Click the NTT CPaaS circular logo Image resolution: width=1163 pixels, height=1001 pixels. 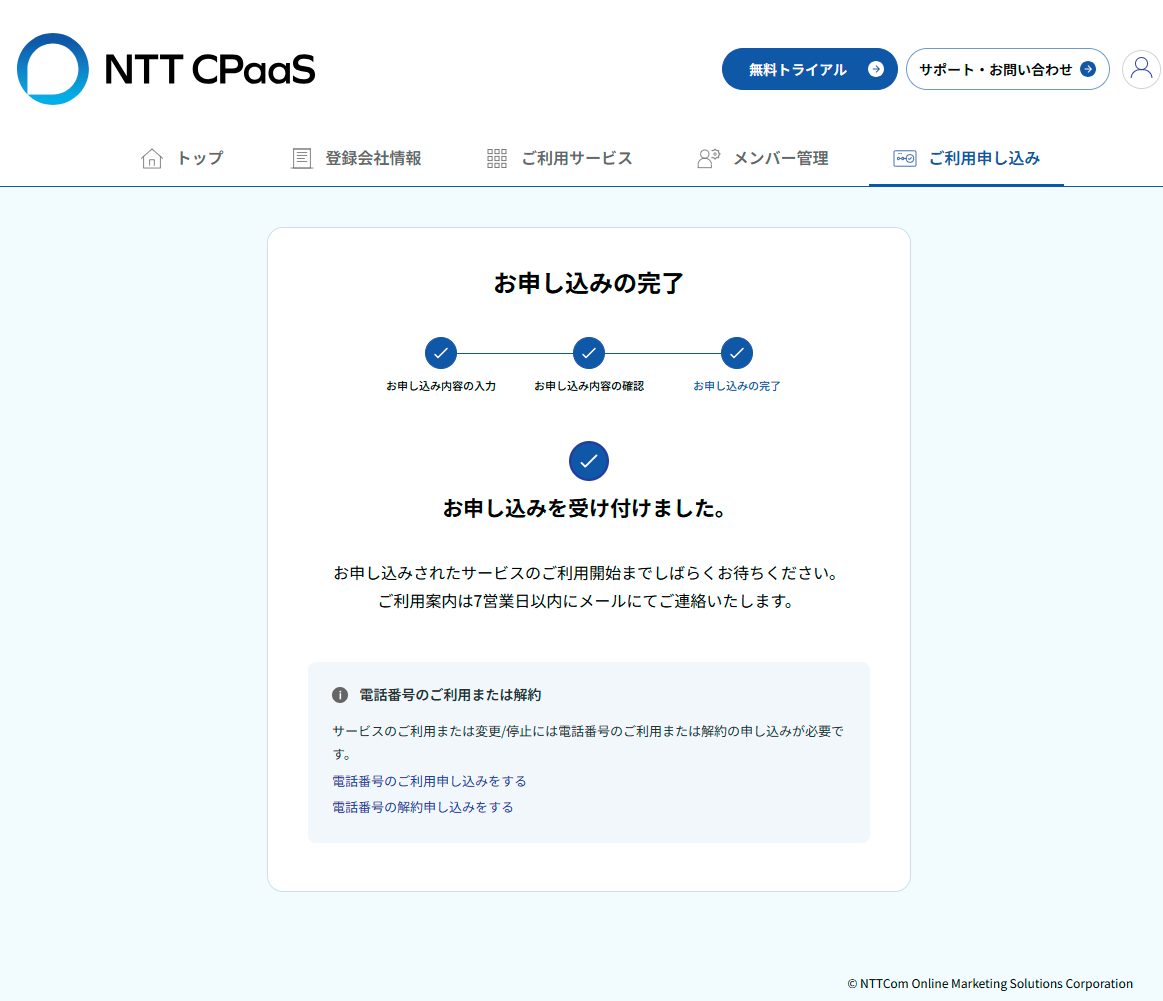pyautogui.click(x=53, y=69)
